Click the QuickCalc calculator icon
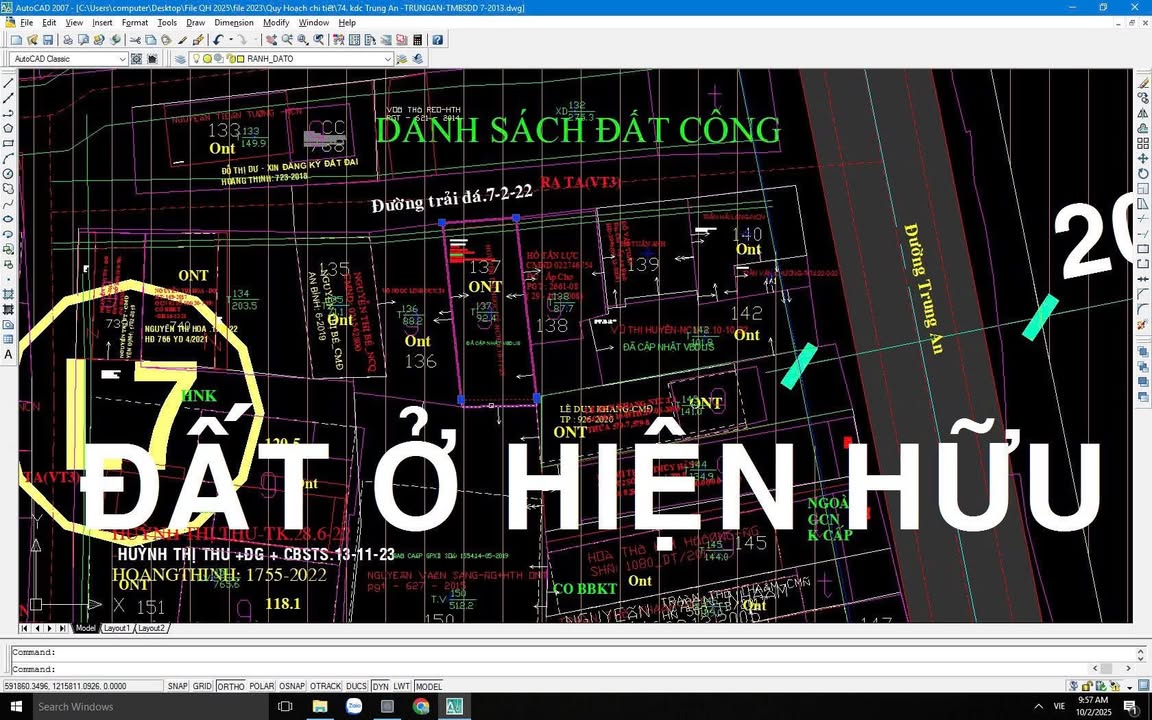Screen dimensions: 1152x720 tap(417, 39)
